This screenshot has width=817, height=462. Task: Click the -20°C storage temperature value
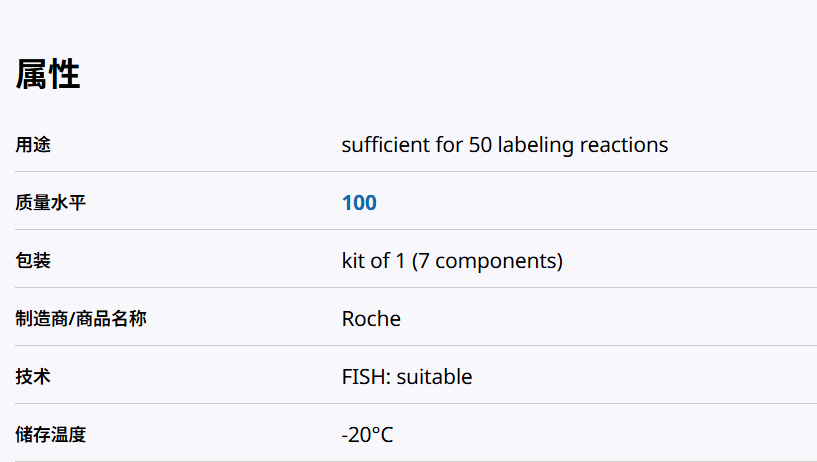tap(367, 435)
